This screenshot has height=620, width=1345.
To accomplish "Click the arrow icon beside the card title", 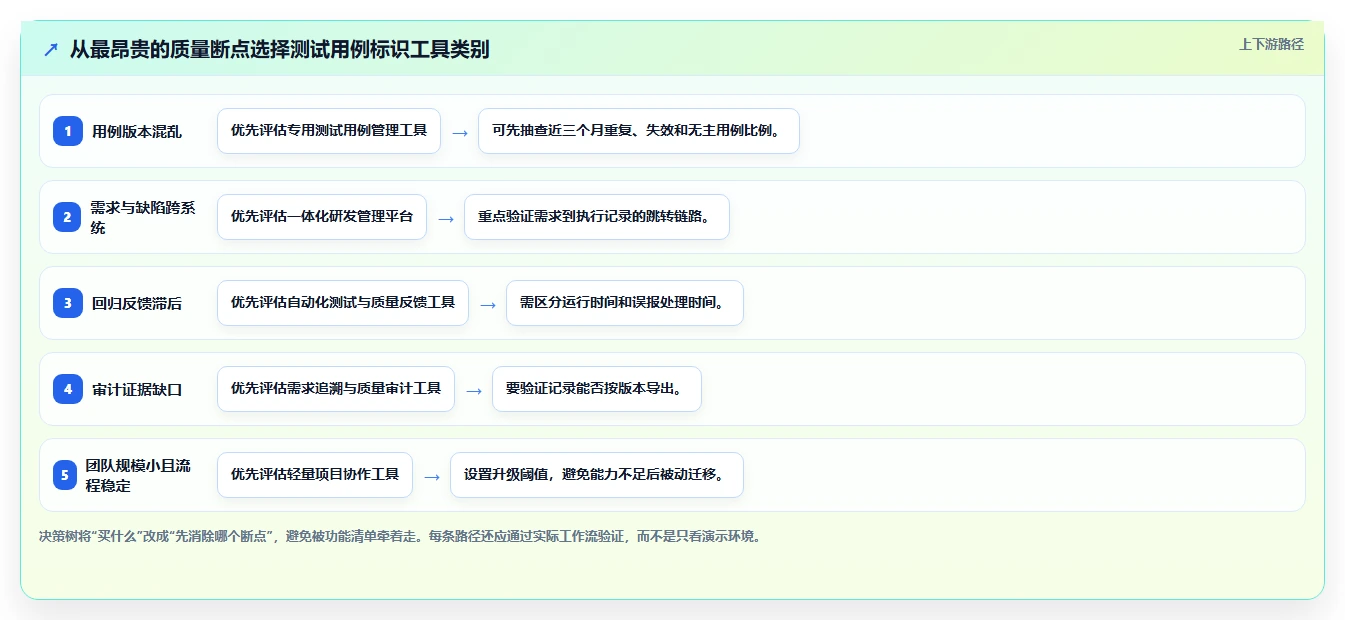I will 51,50.
